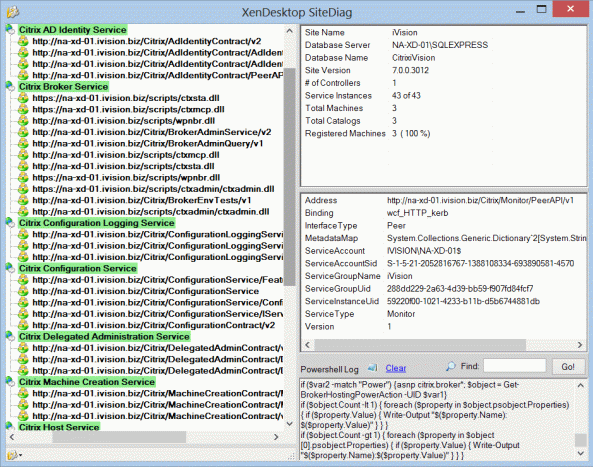Click the icon beside BrokerAdminQuery/v1 endpoint
The image size is (593, 467).
point(23,143)
